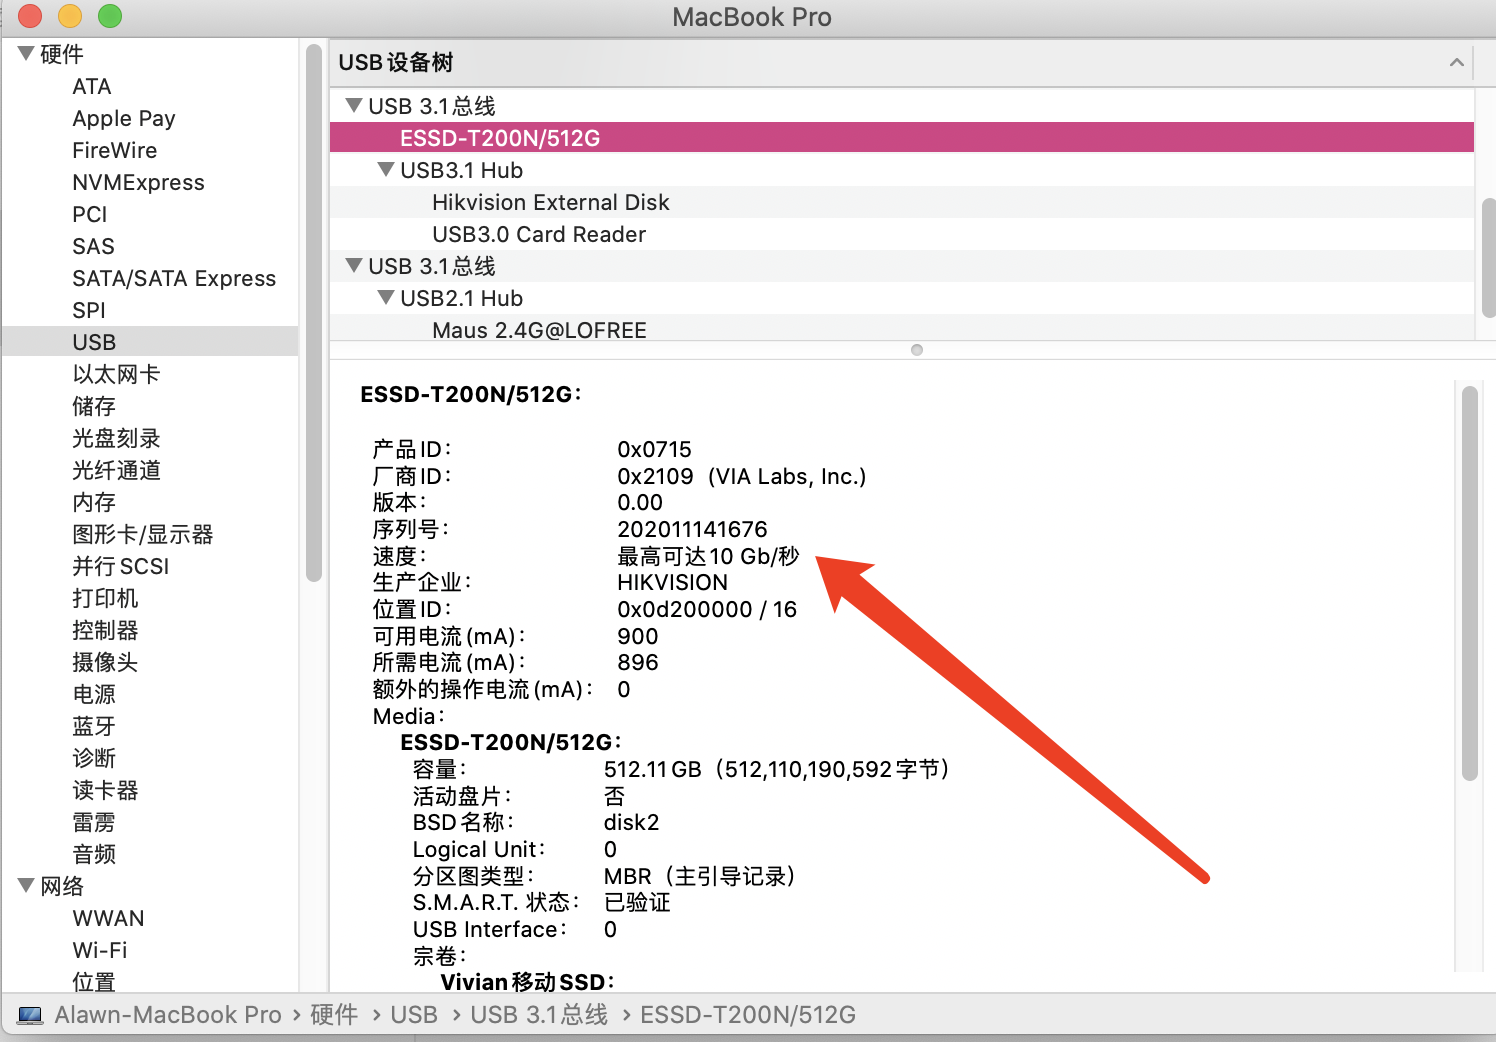This screenshot has height=1042, width=1496.
Task: Click ESSD-T200N/512G breadcrumb in path bar
Action: tap(748, 1015)
